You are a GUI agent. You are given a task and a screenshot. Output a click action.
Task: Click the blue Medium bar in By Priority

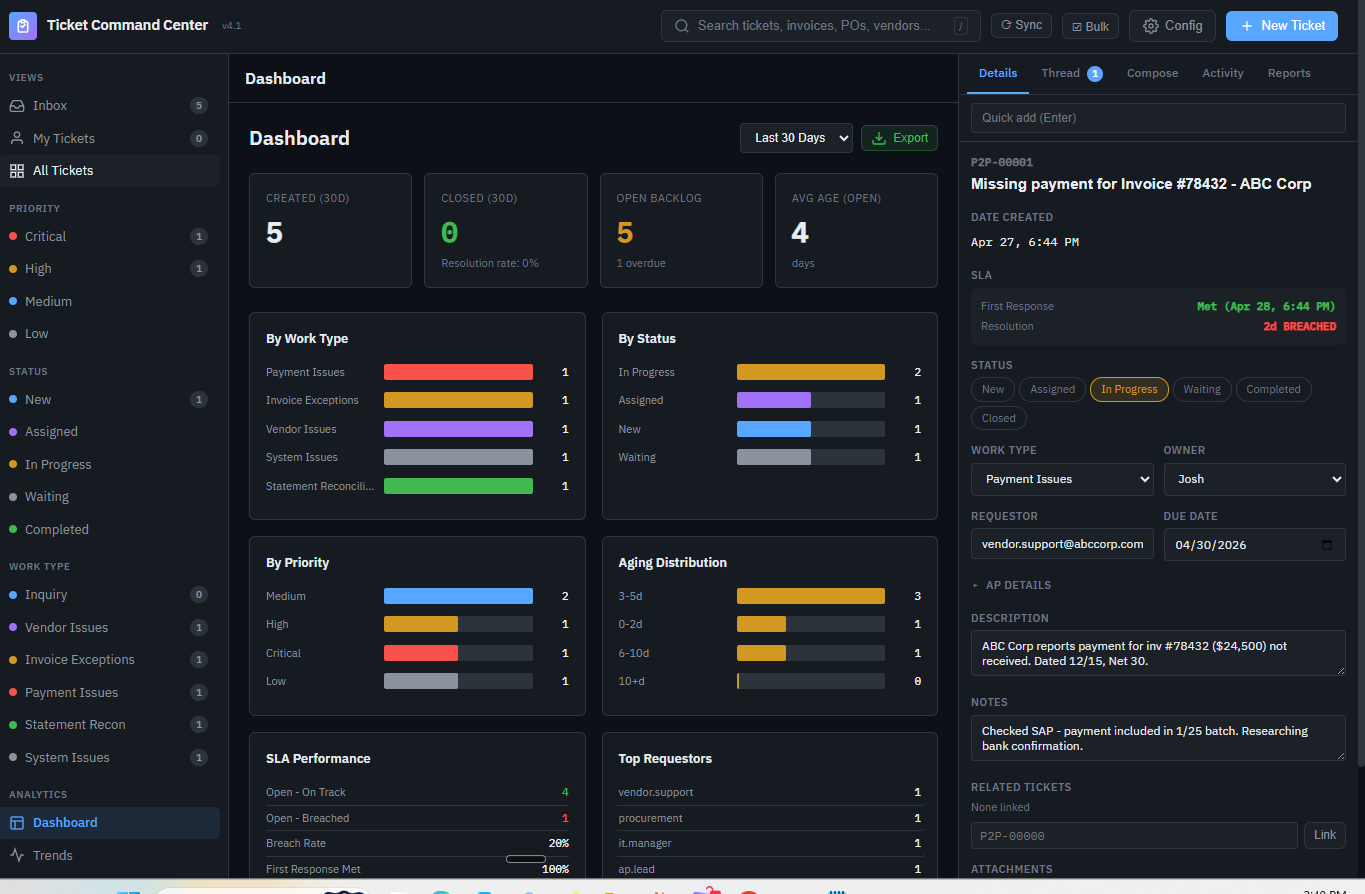click(458, 596)
